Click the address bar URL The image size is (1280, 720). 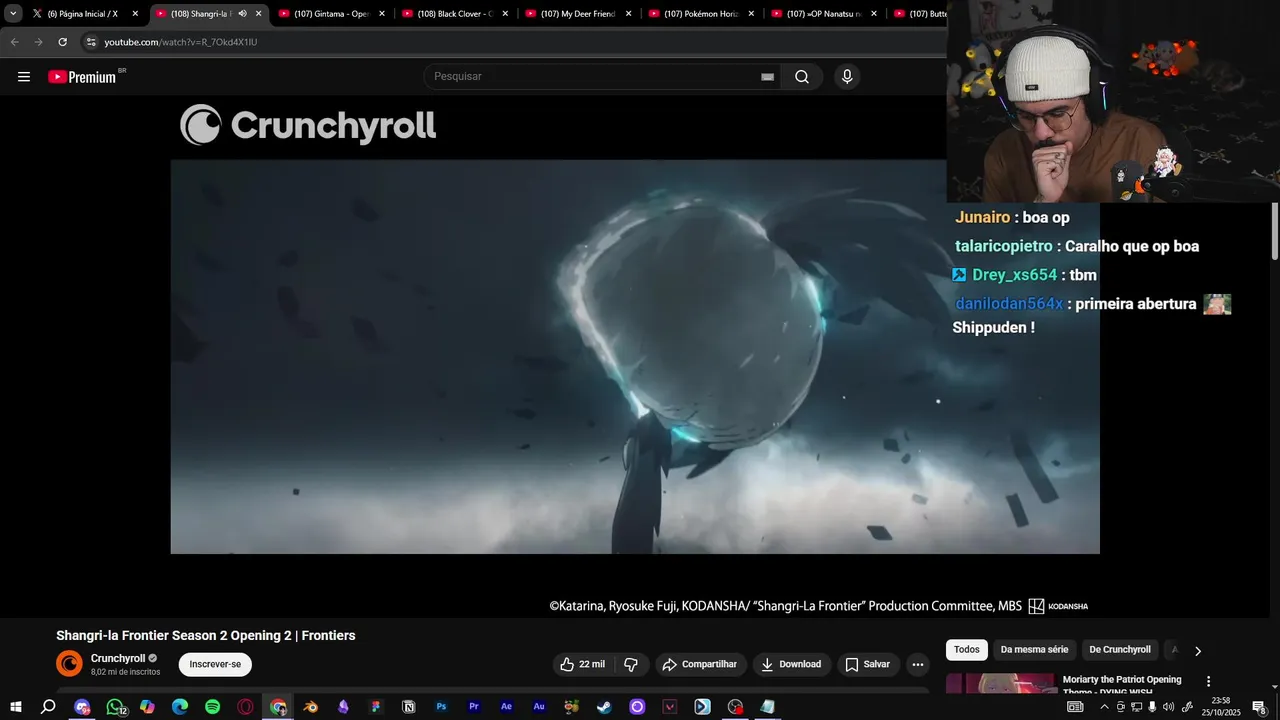click(181, 42)
